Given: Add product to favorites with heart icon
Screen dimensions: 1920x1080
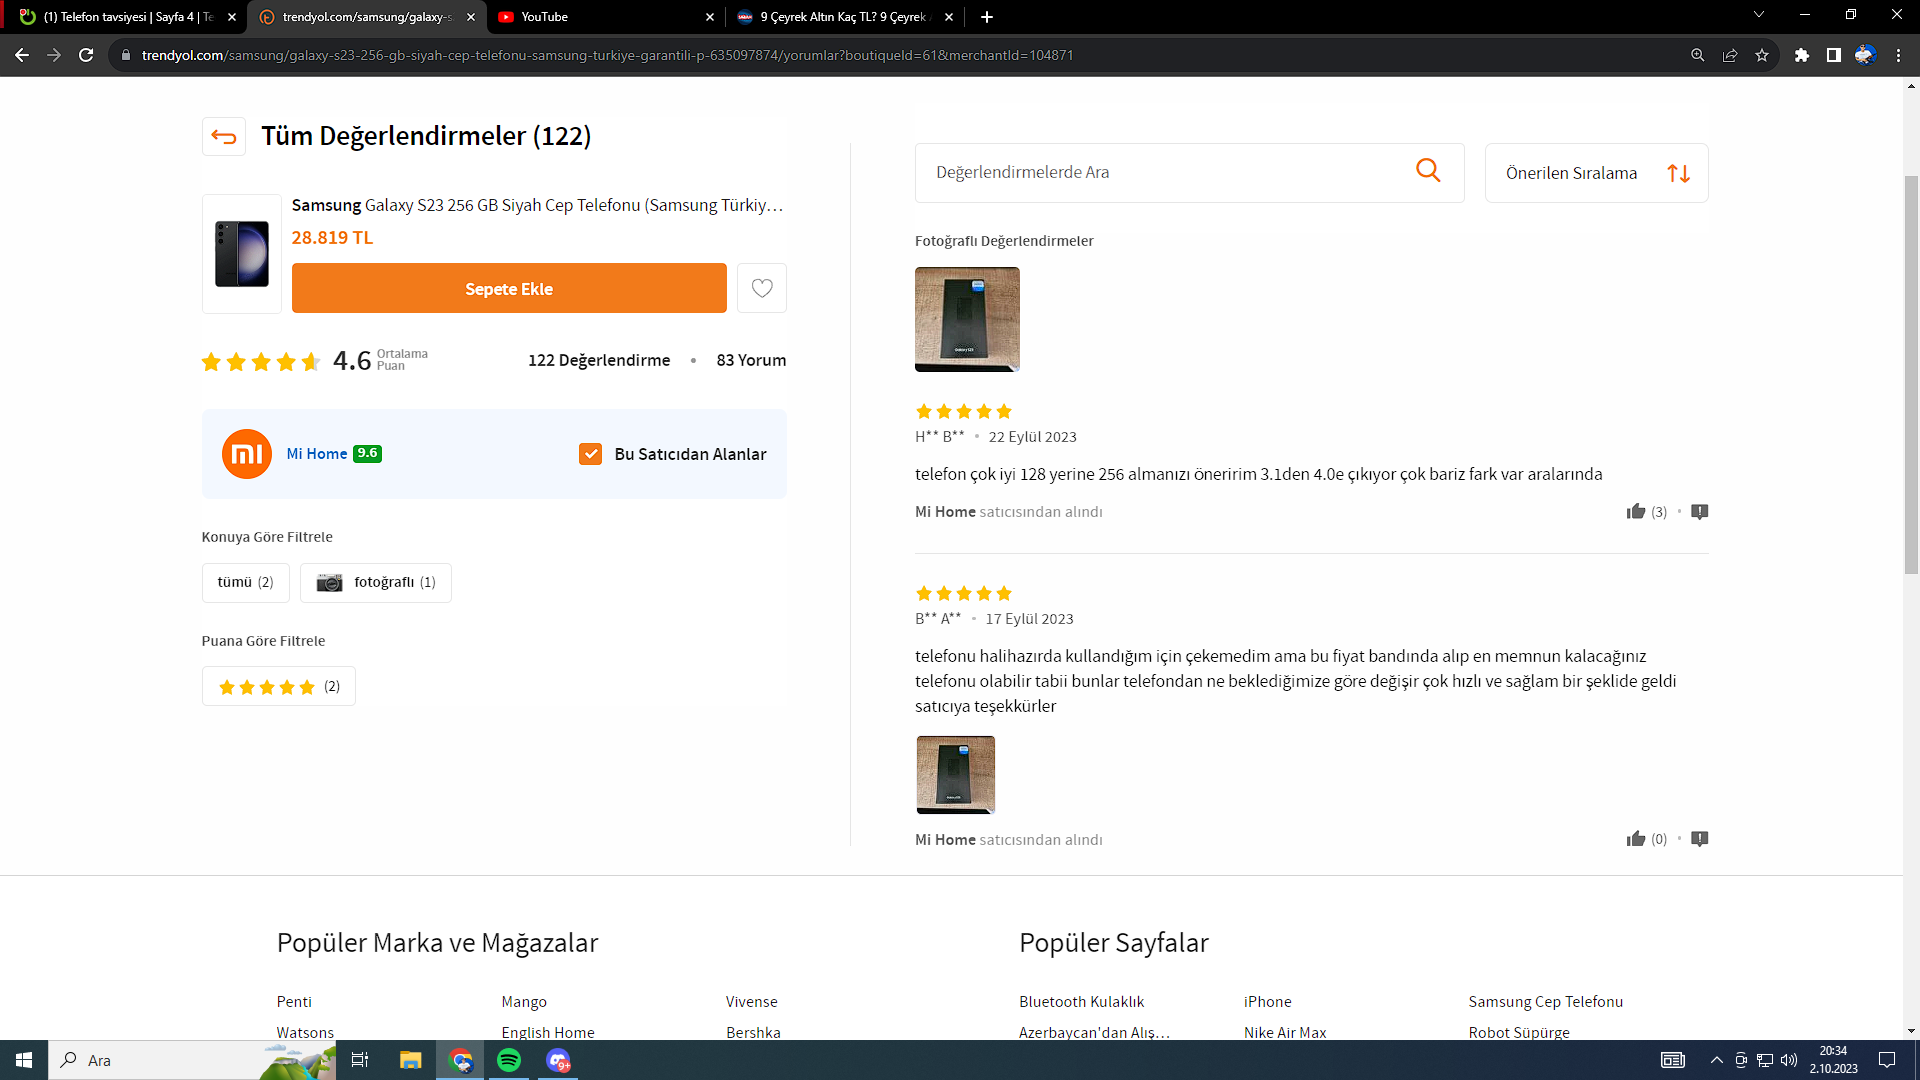Looking at the screenshot, I should point(762,288).
